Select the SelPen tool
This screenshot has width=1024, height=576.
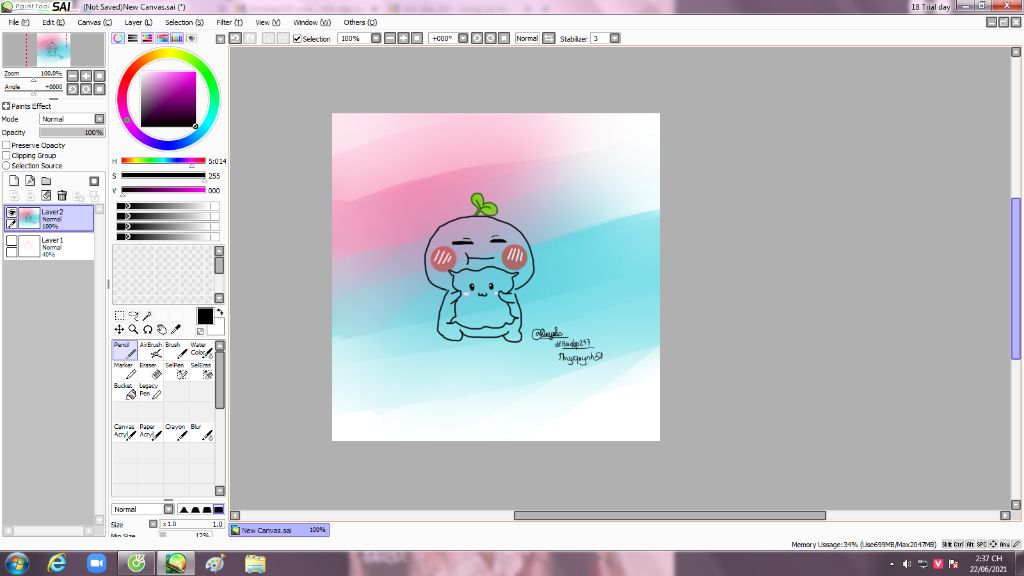coord(176,370)
